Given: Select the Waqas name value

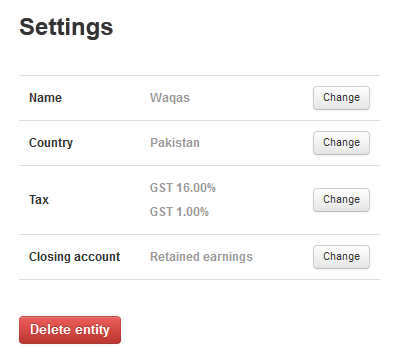Looking at the screenshot, I should click(170, 98).
